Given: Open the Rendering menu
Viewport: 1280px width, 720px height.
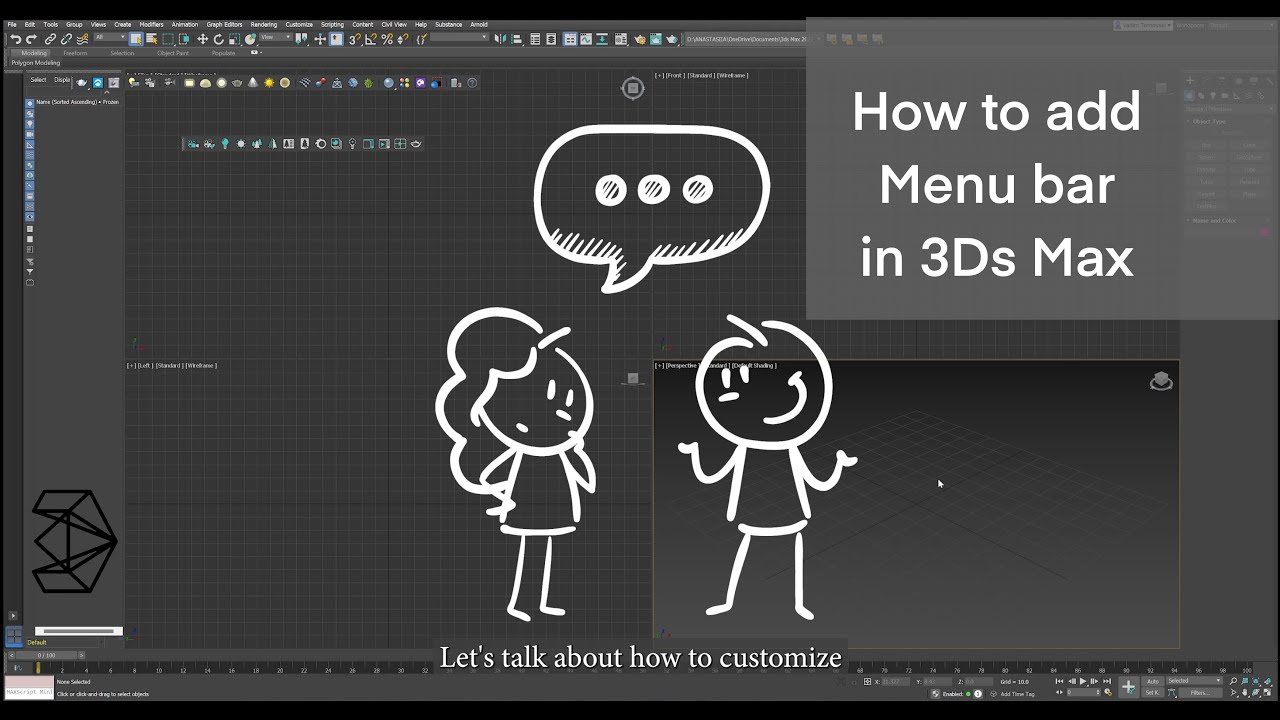Looking at the screenshot, I should tap(264, 24).
